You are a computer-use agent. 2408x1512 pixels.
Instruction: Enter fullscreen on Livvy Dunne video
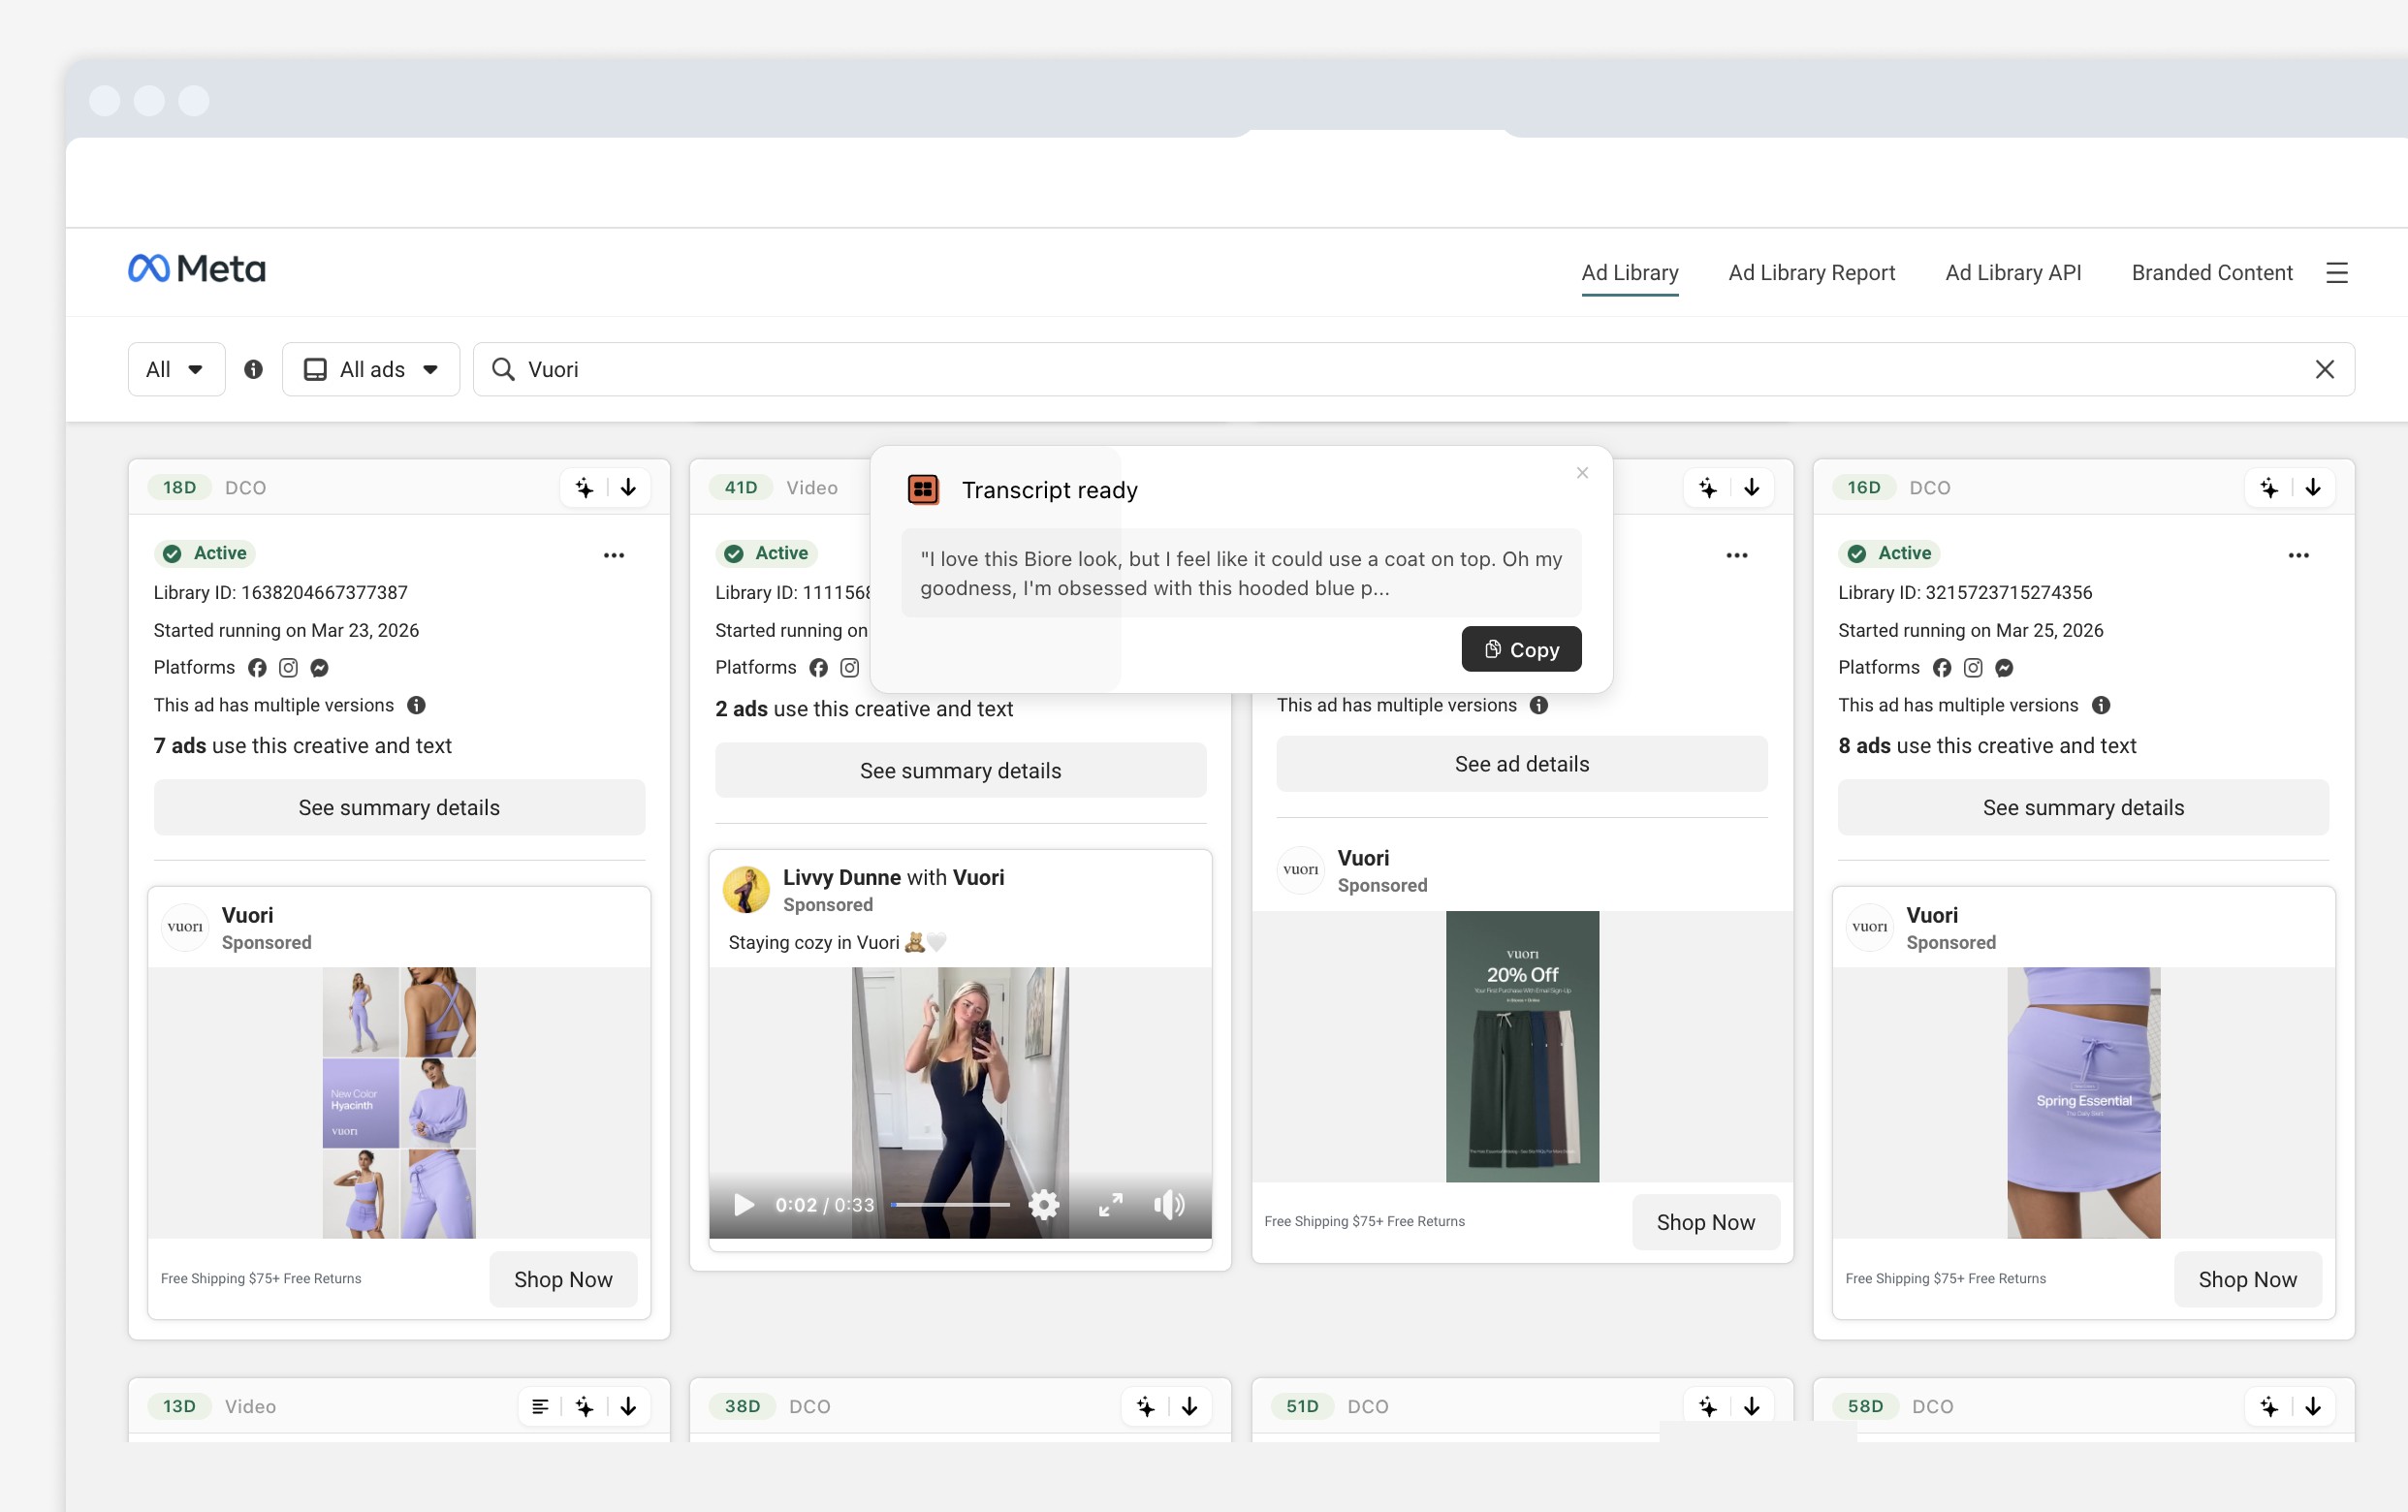pos(1110,1205)
